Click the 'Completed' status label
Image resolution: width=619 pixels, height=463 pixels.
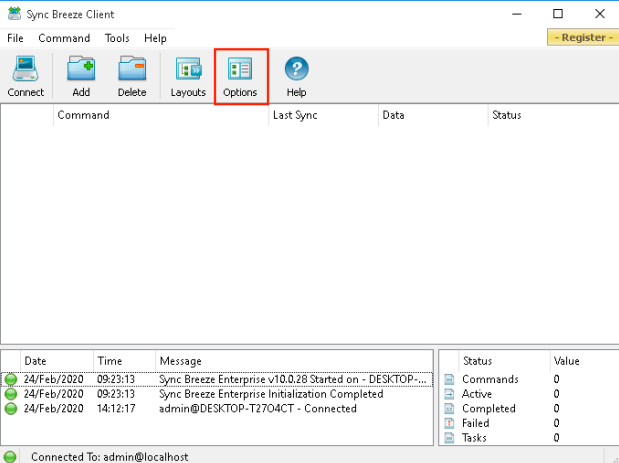[489, 409]
